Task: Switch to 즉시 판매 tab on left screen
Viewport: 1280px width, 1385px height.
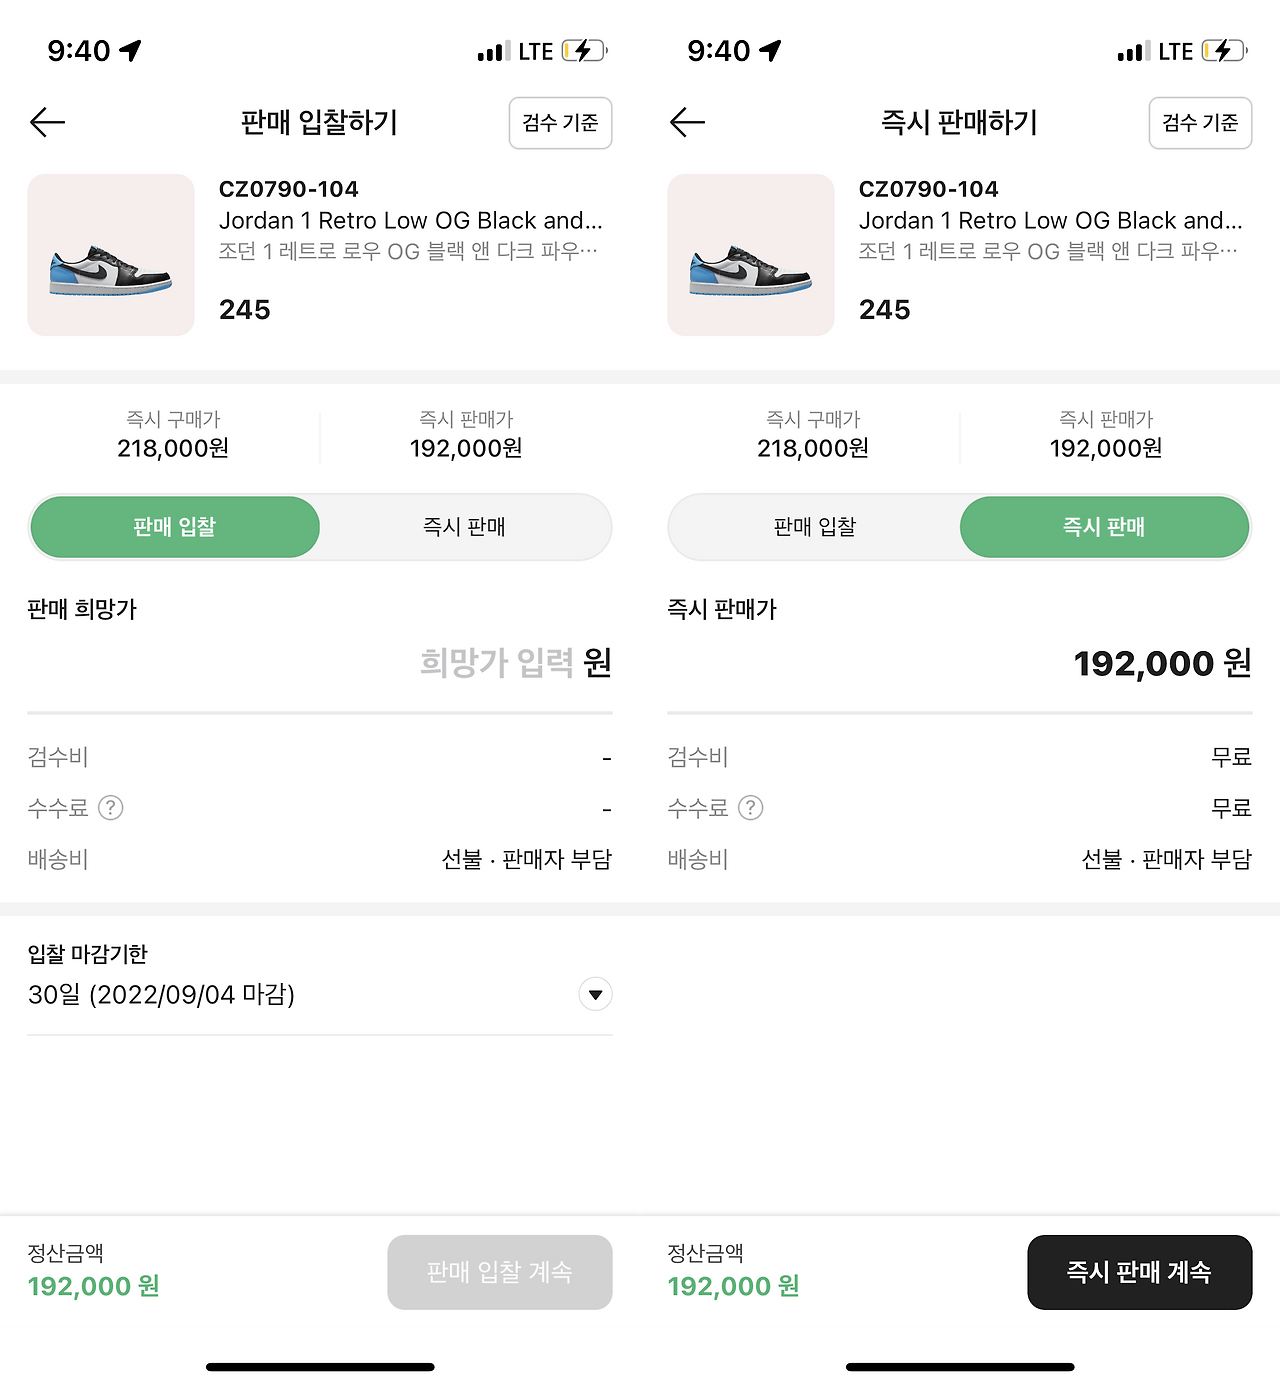Action: click(464, 527)
